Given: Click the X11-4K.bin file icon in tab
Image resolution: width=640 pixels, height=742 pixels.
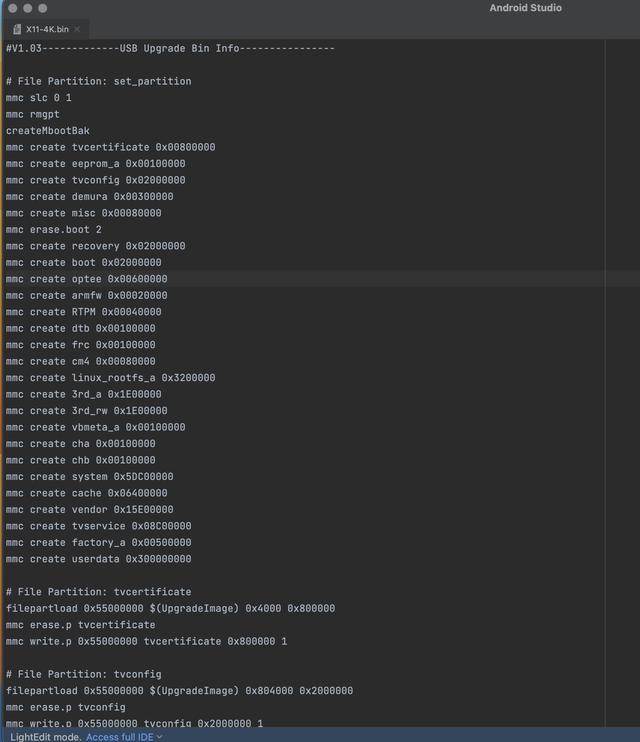Looking at the screenshot, I should pyautogui.click(x=17, y=29).
